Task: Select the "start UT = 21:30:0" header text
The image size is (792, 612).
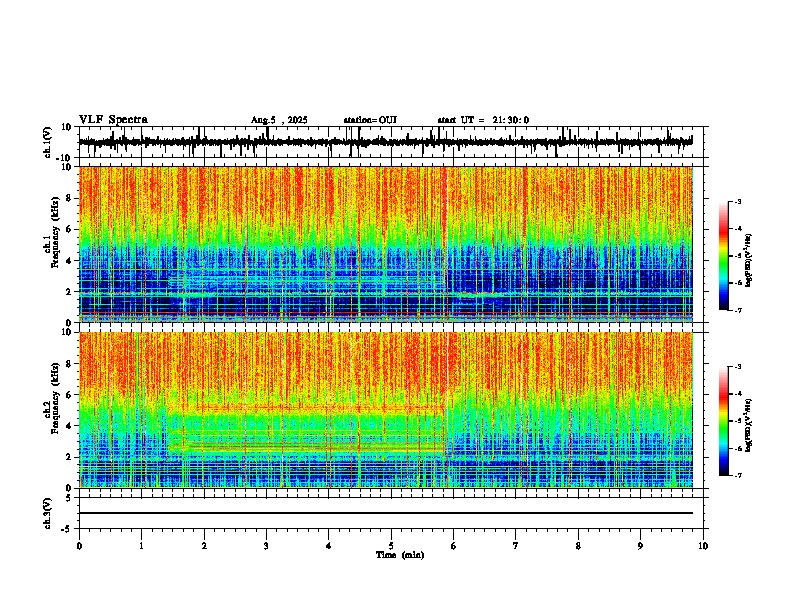Action: 483,120
